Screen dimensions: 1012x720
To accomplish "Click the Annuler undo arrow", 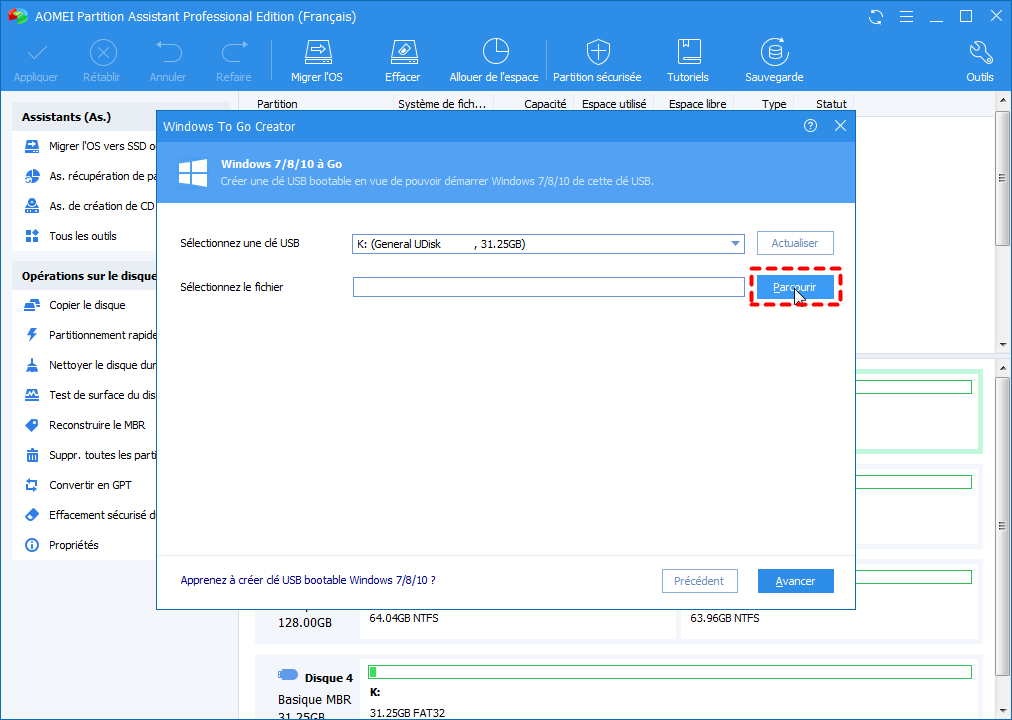I will pyautogui.click(x=168, y=53).
